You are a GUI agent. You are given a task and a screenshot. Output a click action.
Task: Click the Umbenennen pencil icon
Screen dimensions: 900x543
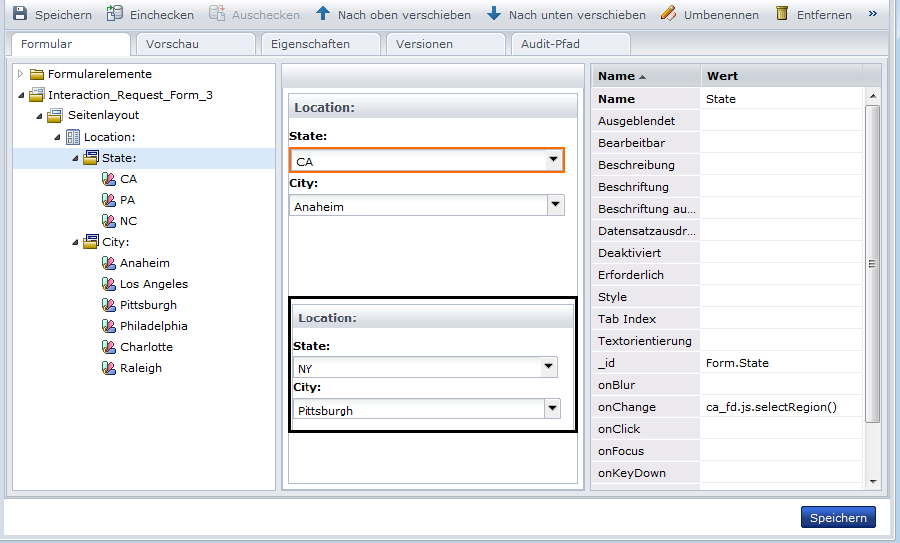(668, 15)
